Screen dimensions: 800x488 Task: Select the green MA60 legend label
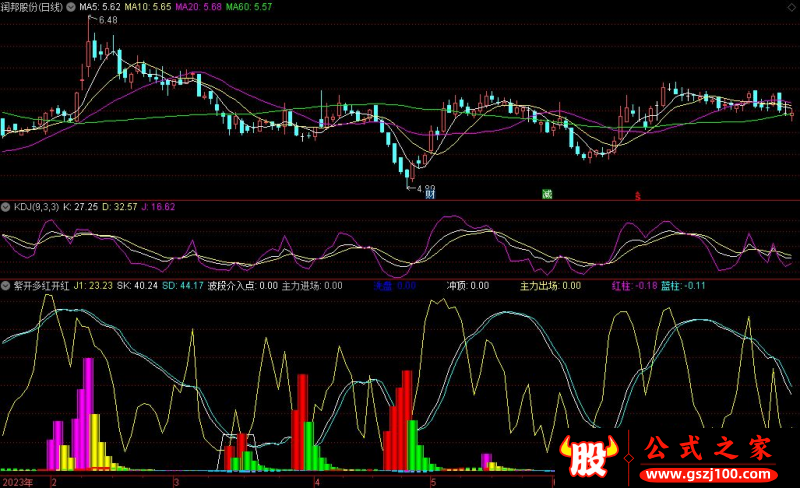(248, 7)
